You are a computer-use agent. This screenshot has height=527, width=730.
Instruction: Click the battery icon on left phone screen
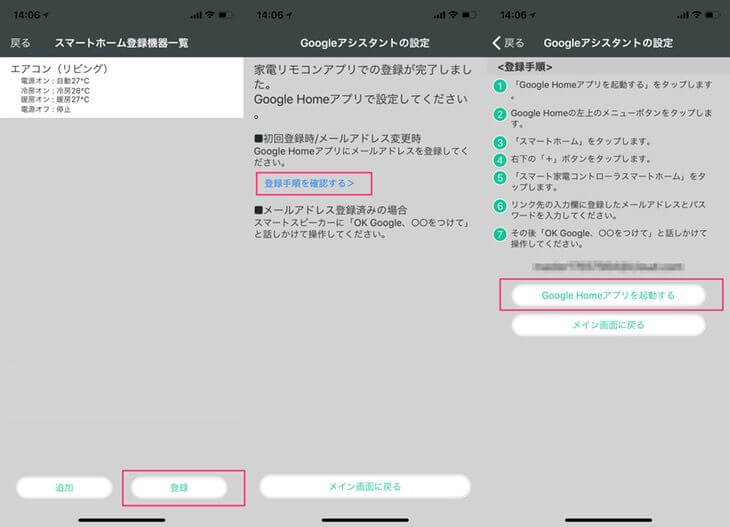coord(225,15)
